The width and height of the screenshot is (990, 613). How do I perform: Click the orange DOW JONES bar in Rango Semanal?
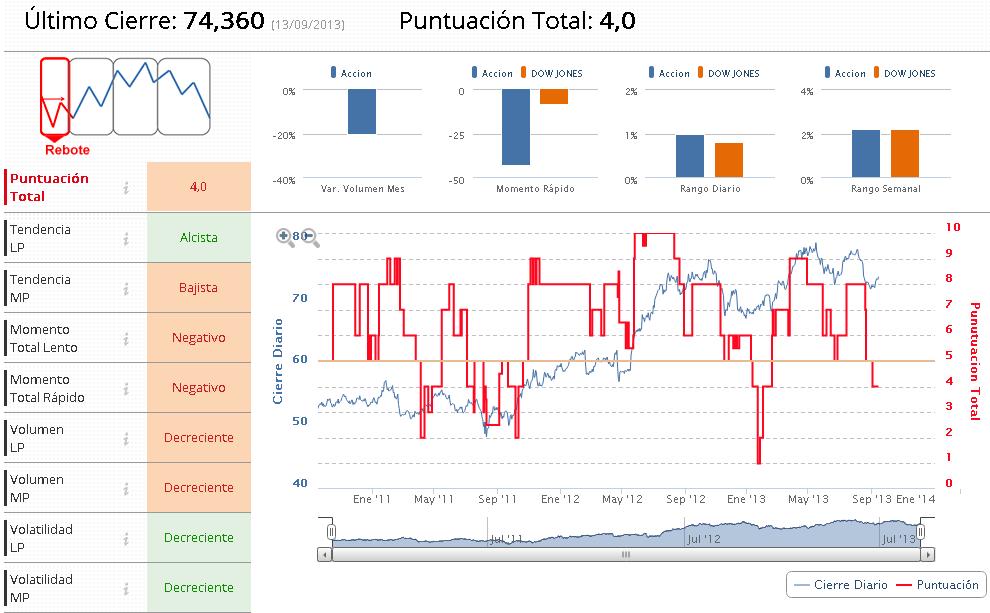pos(905,153)
